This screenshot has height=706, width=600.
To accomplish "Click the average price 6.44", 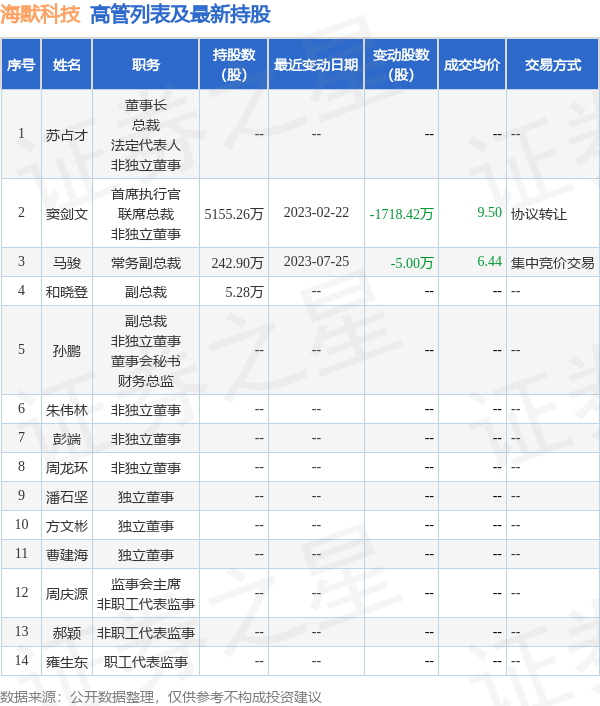I will point(489,261).
